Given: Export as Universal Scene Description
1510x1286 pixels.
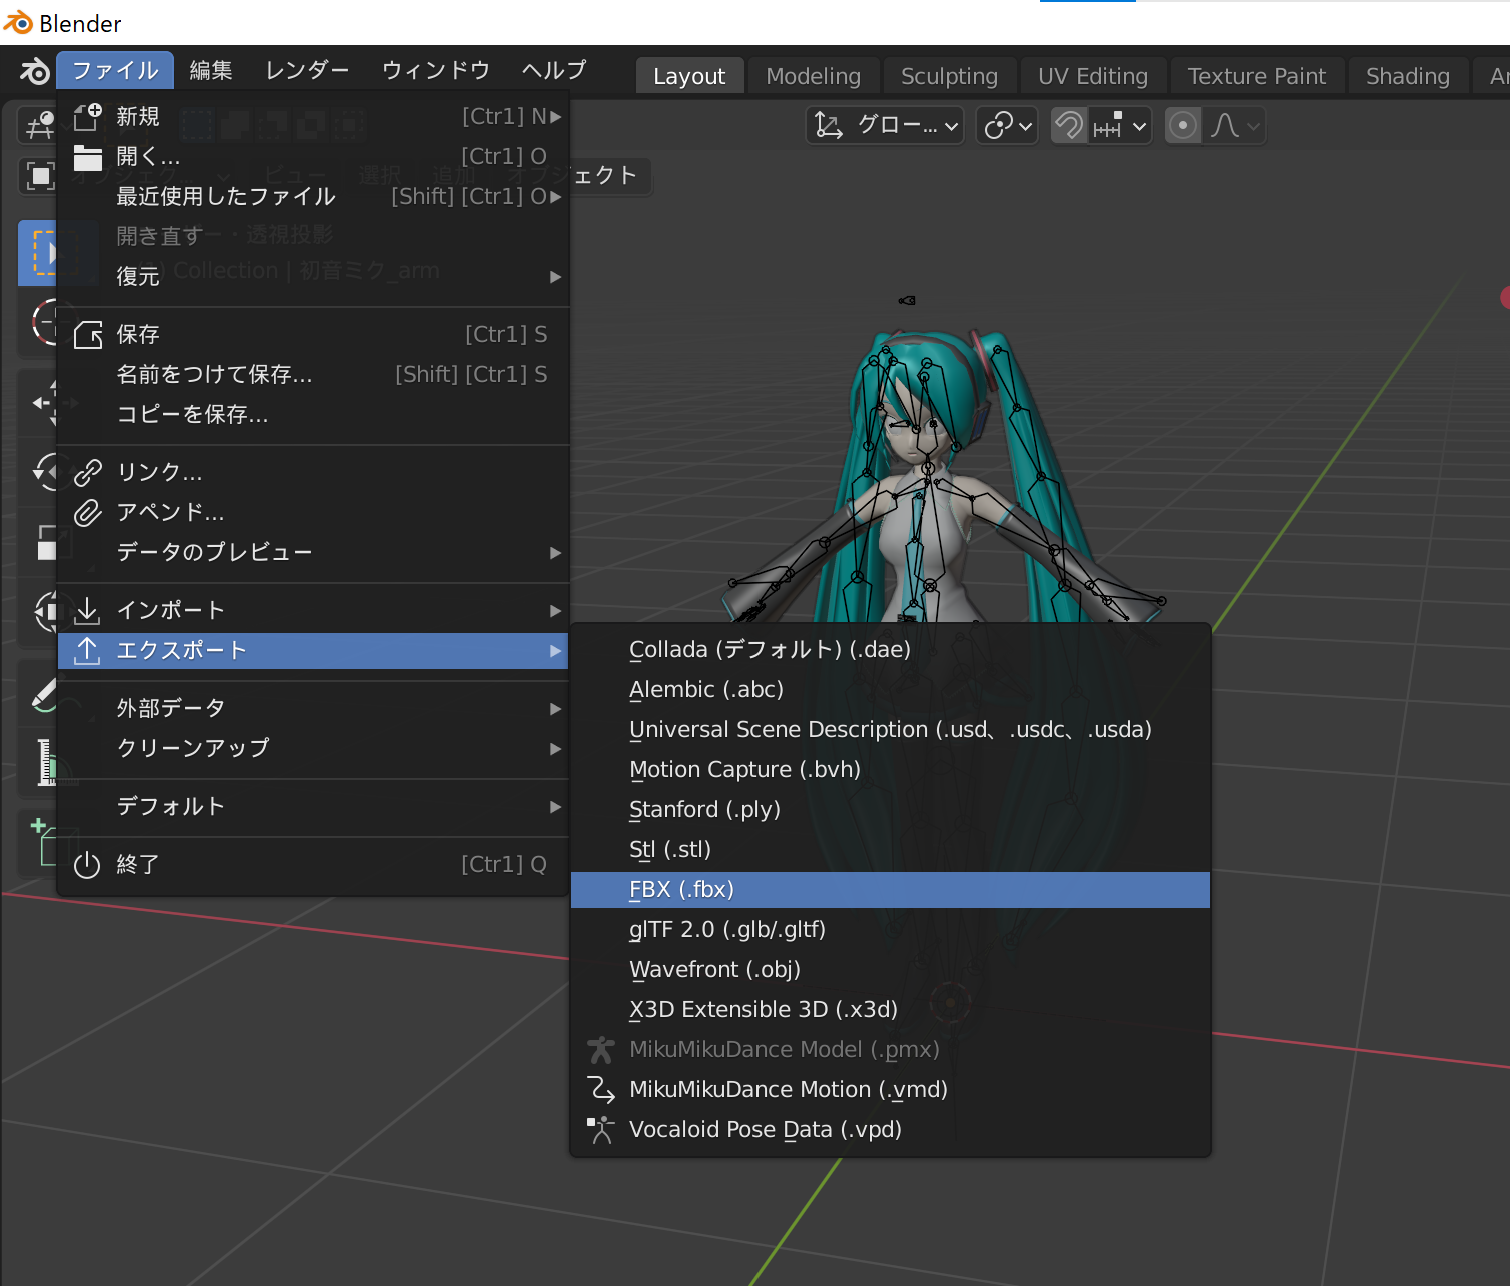Looking at the screenshot, I should (890, 729).
